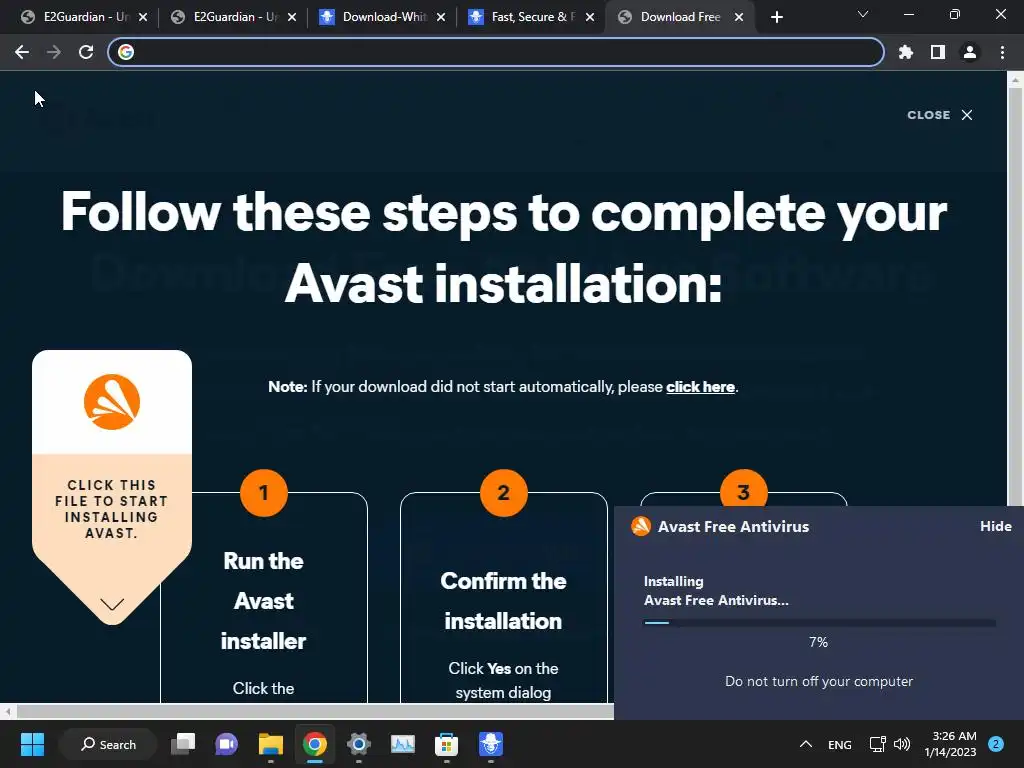
Task: Click the Chrome taskbar icon
Action: click(x=314, y=744)
